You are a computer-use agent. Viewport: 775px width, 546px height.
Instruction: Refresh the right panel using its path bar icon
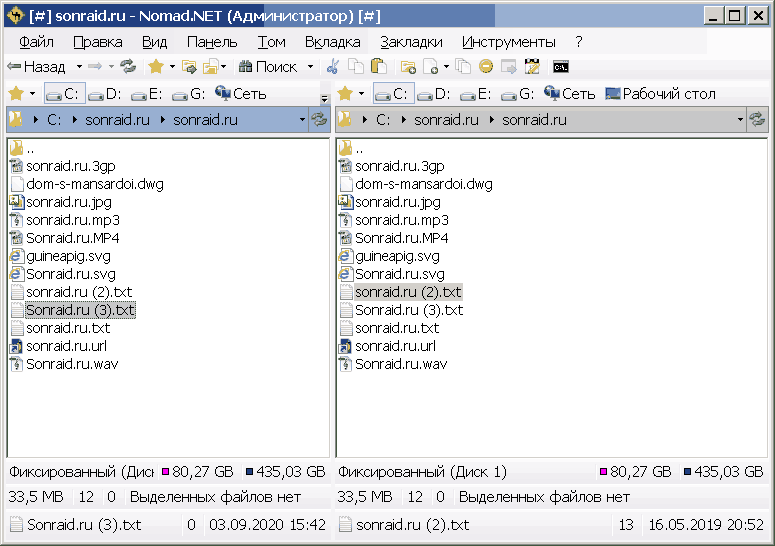pyautogui.click(x=757, y=120)
